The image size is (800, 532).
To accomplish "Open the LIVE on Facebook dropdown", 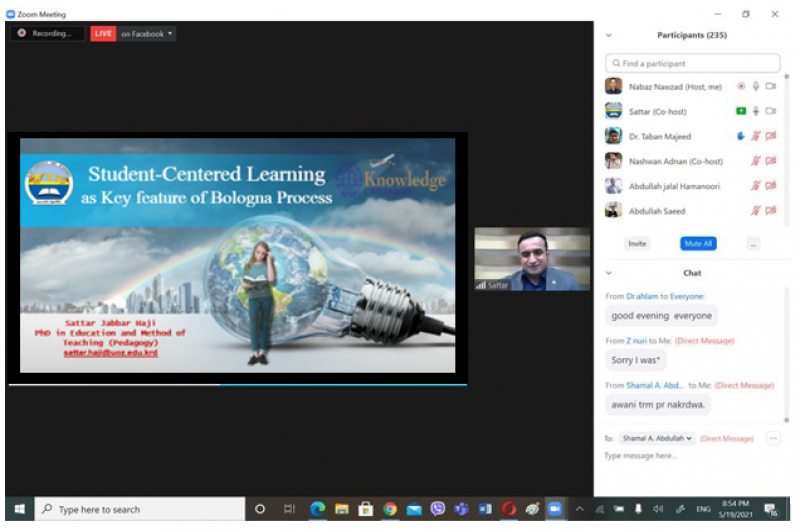I will pos(146,33).
